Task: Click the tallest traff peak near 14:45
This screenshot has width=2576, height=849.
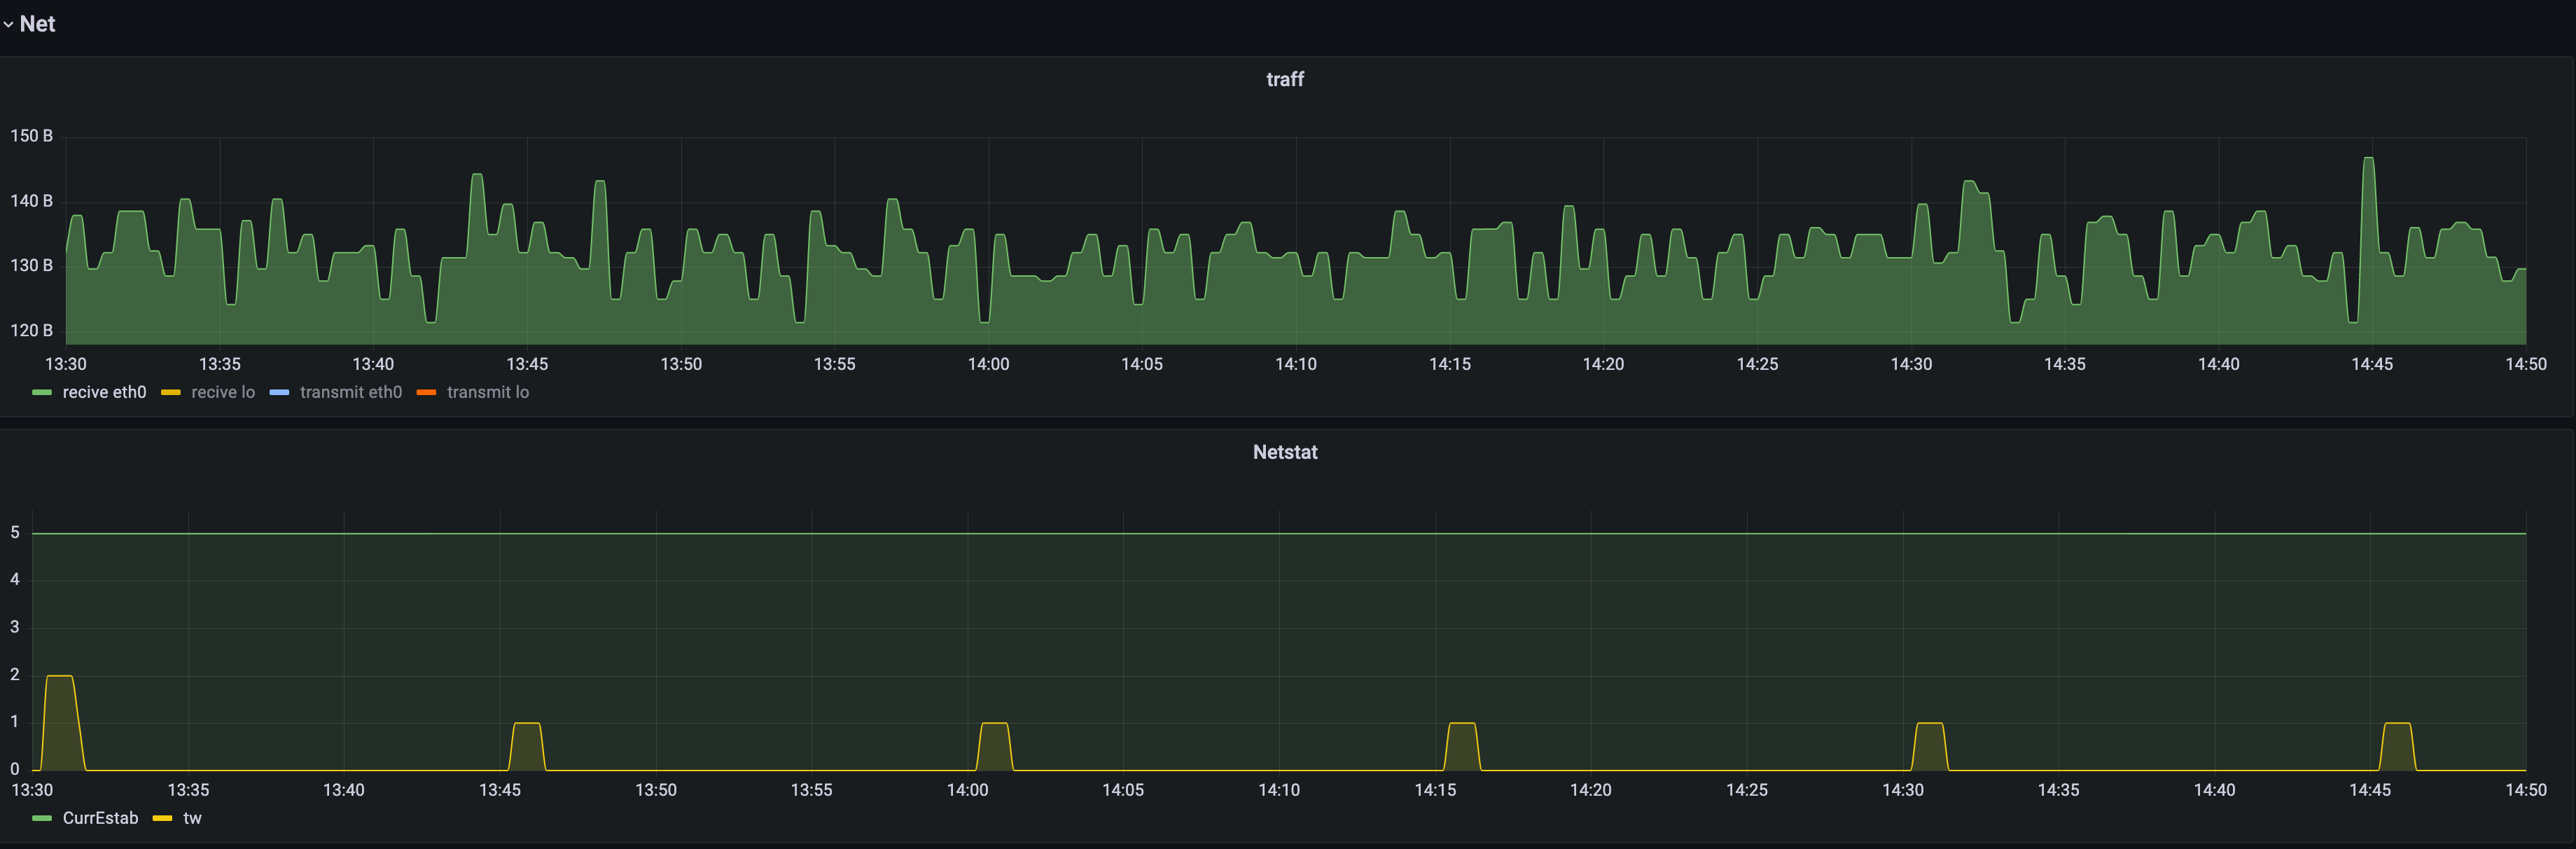Action: 2368,159
